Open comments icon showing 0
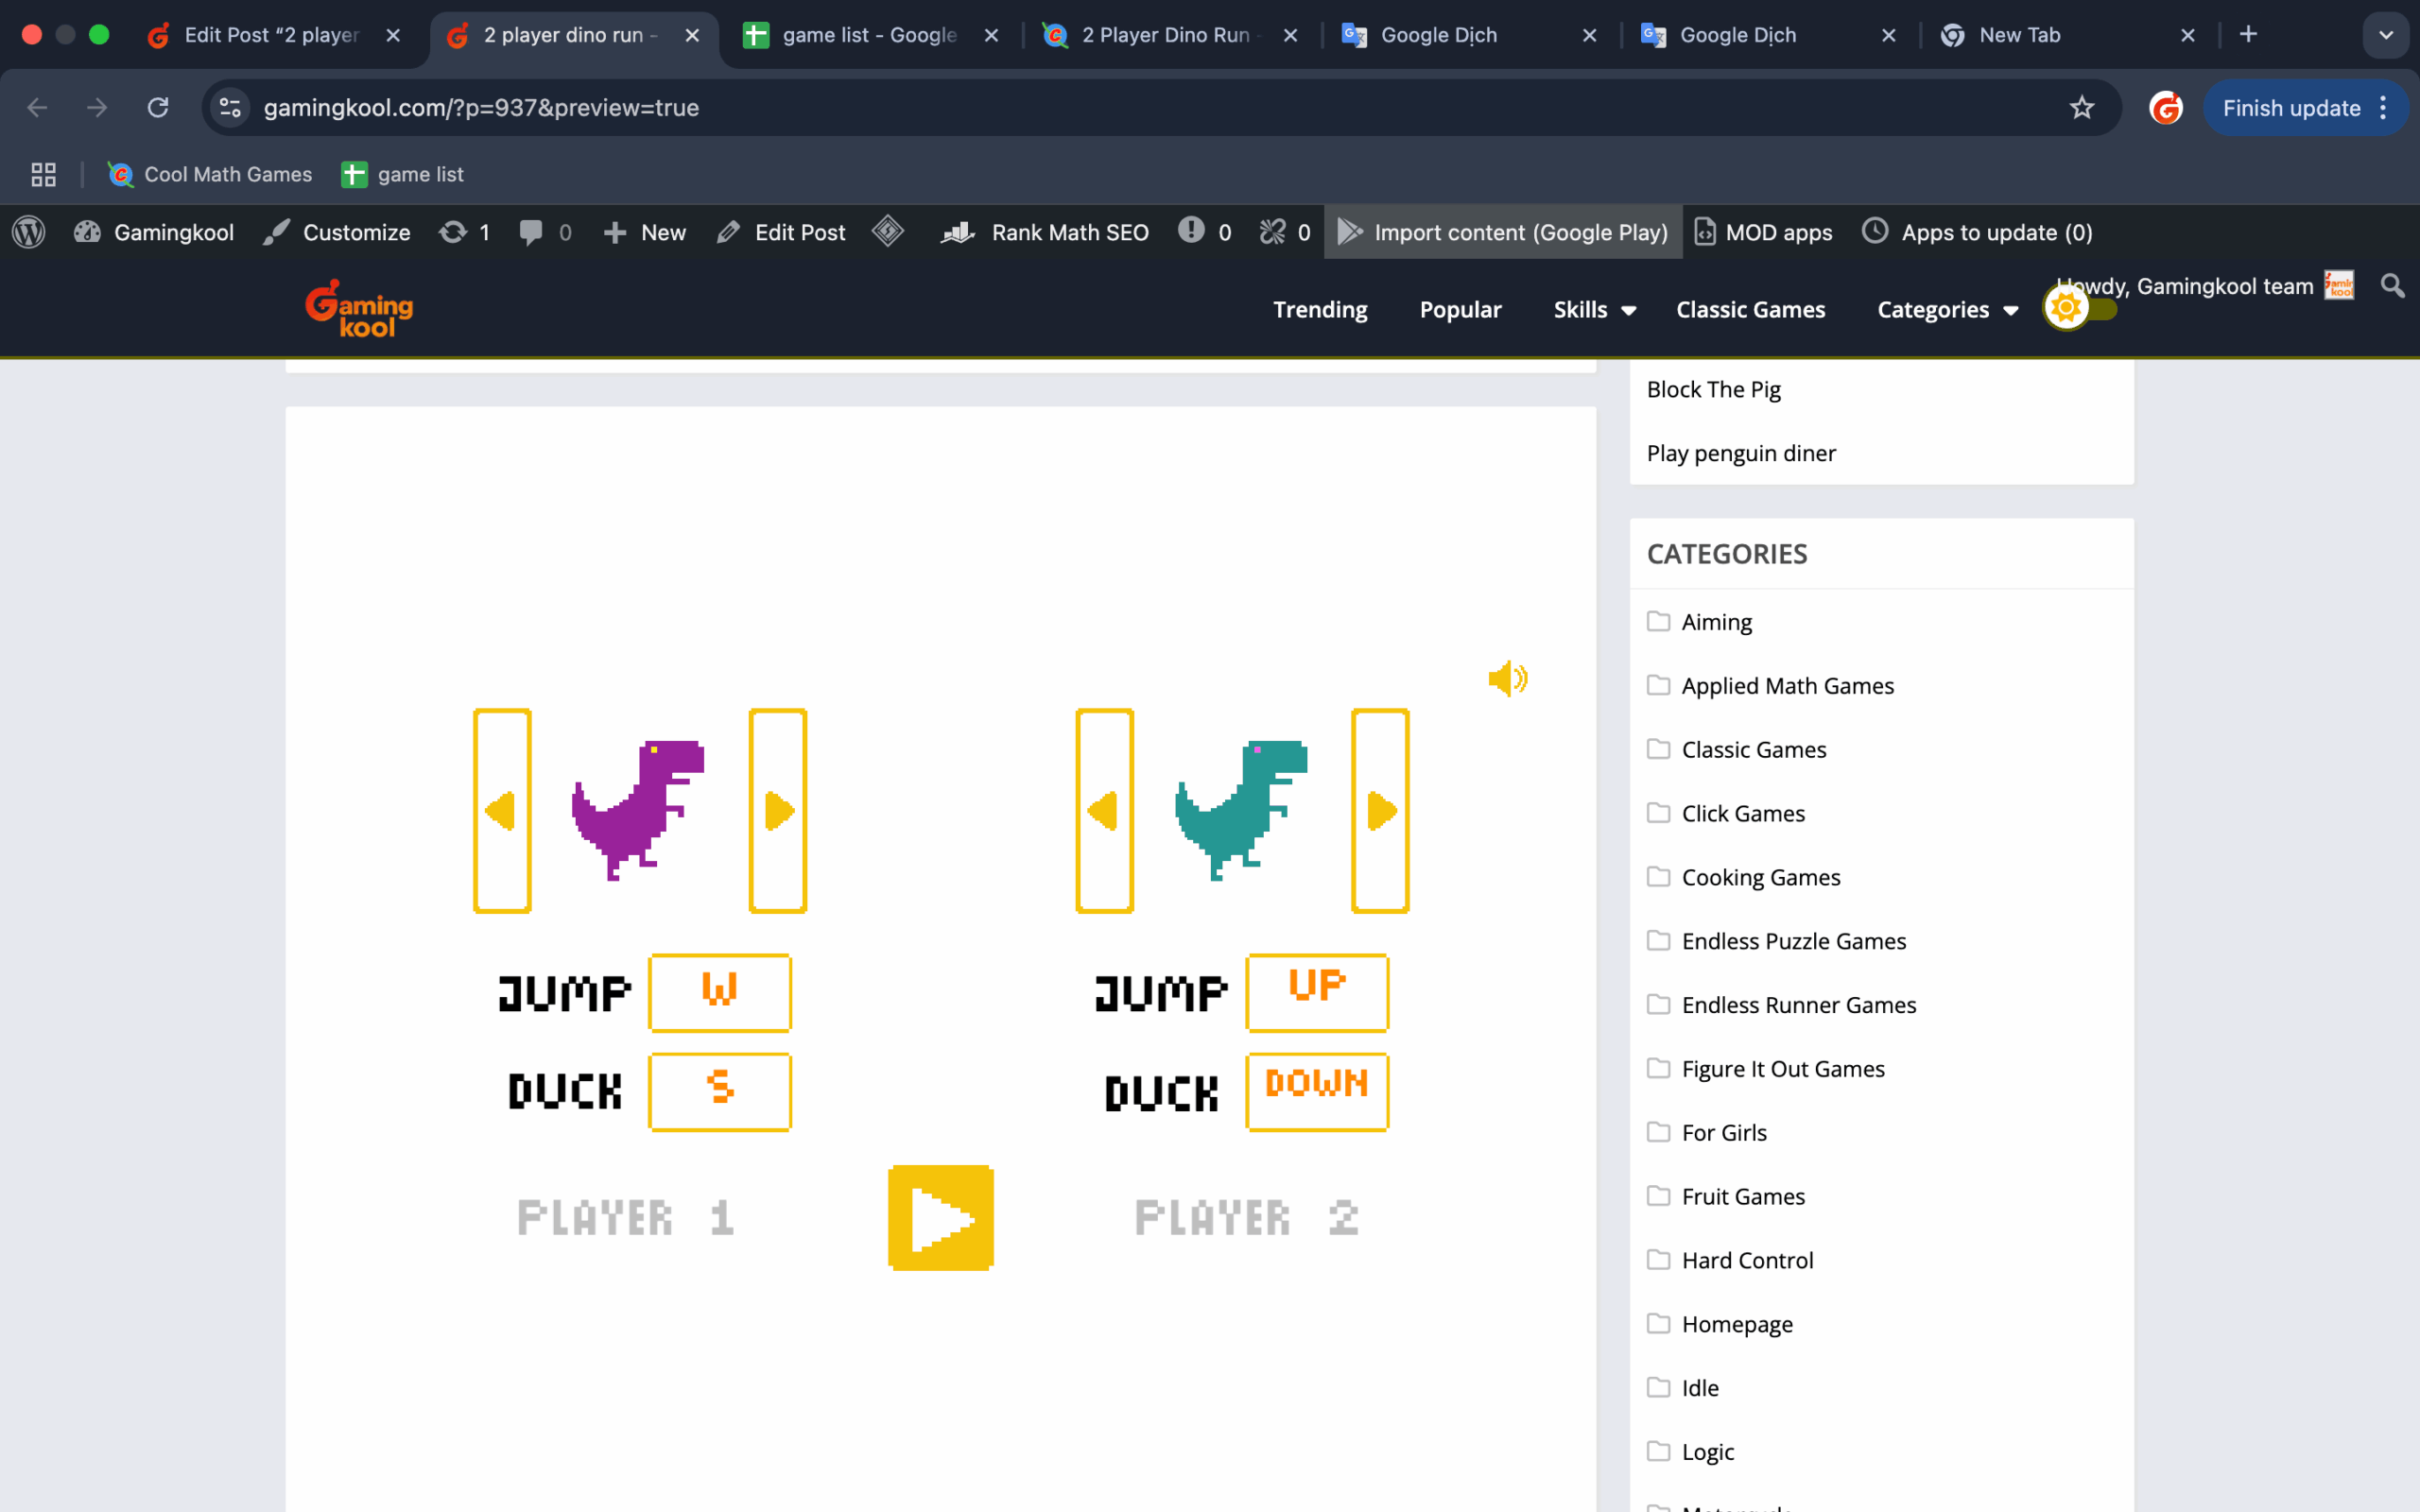Viewport: 2420px width, 1512px height. (545, 232)
